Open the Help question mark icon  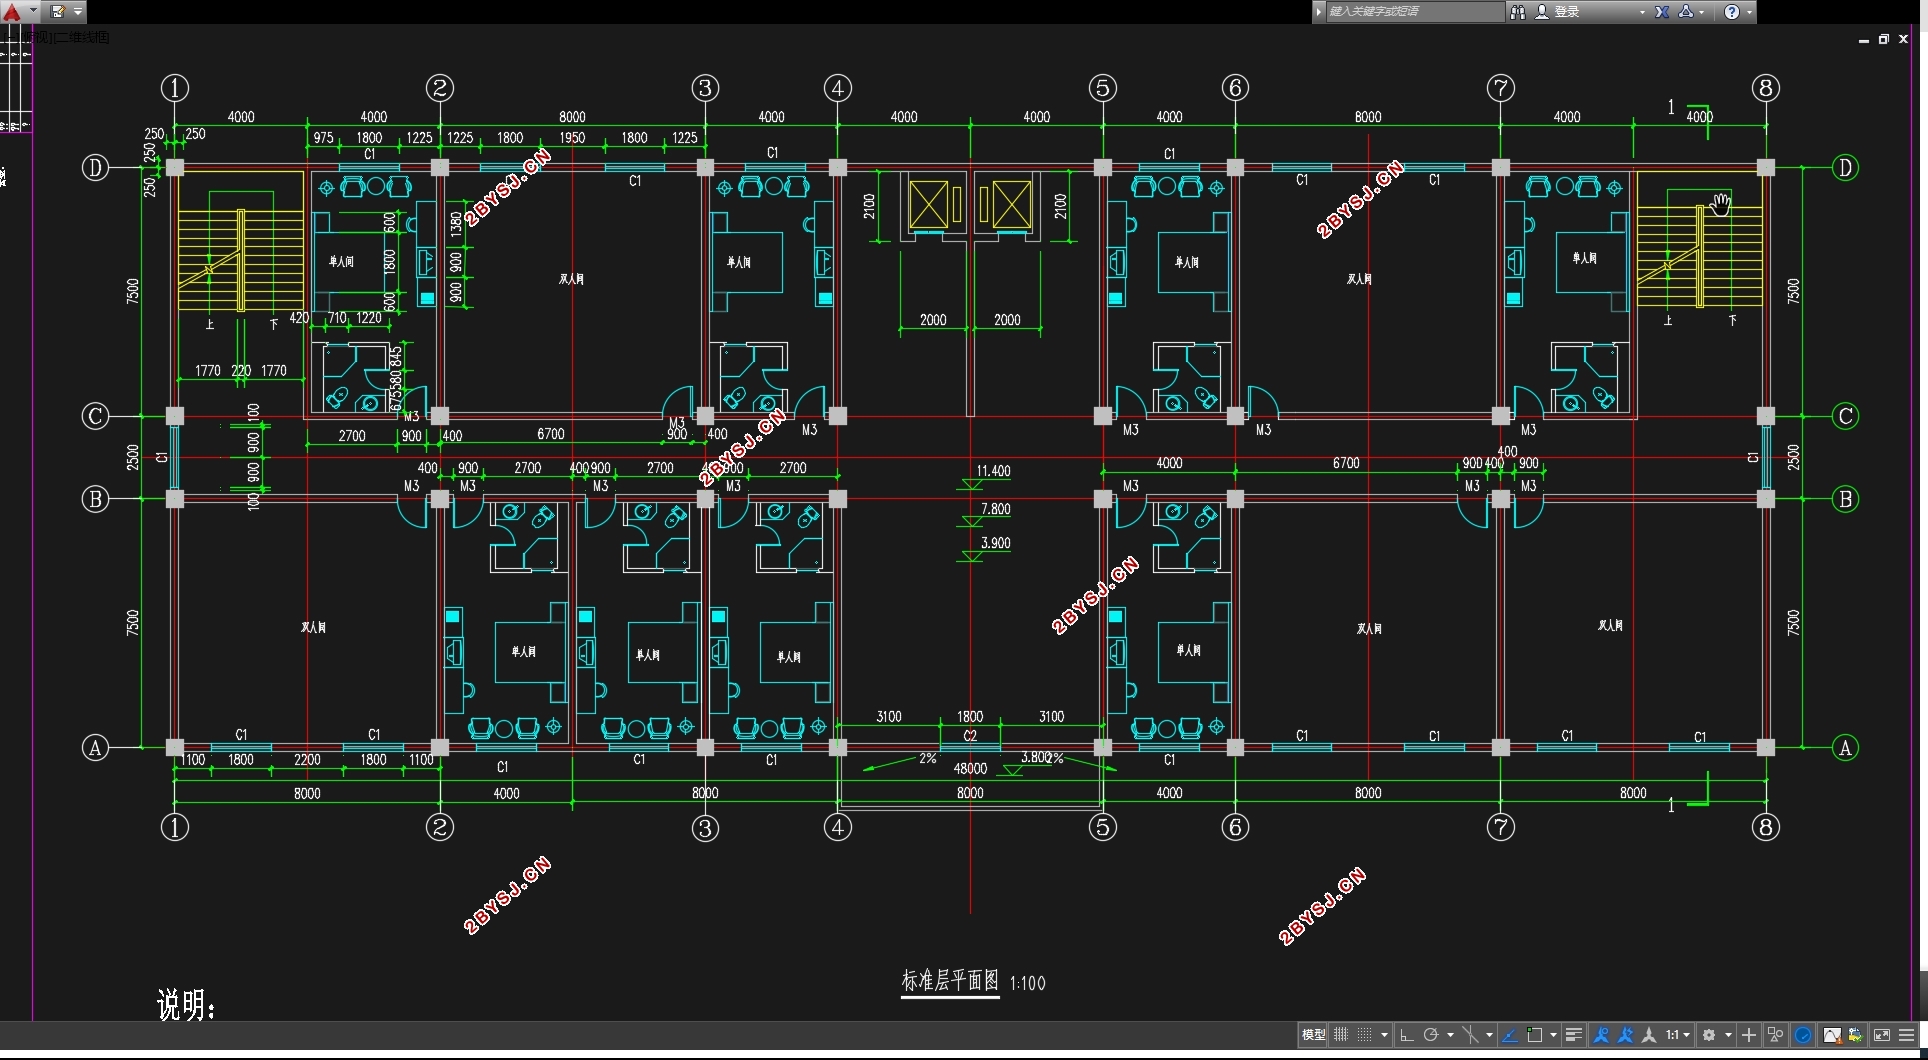point(1732,11)
